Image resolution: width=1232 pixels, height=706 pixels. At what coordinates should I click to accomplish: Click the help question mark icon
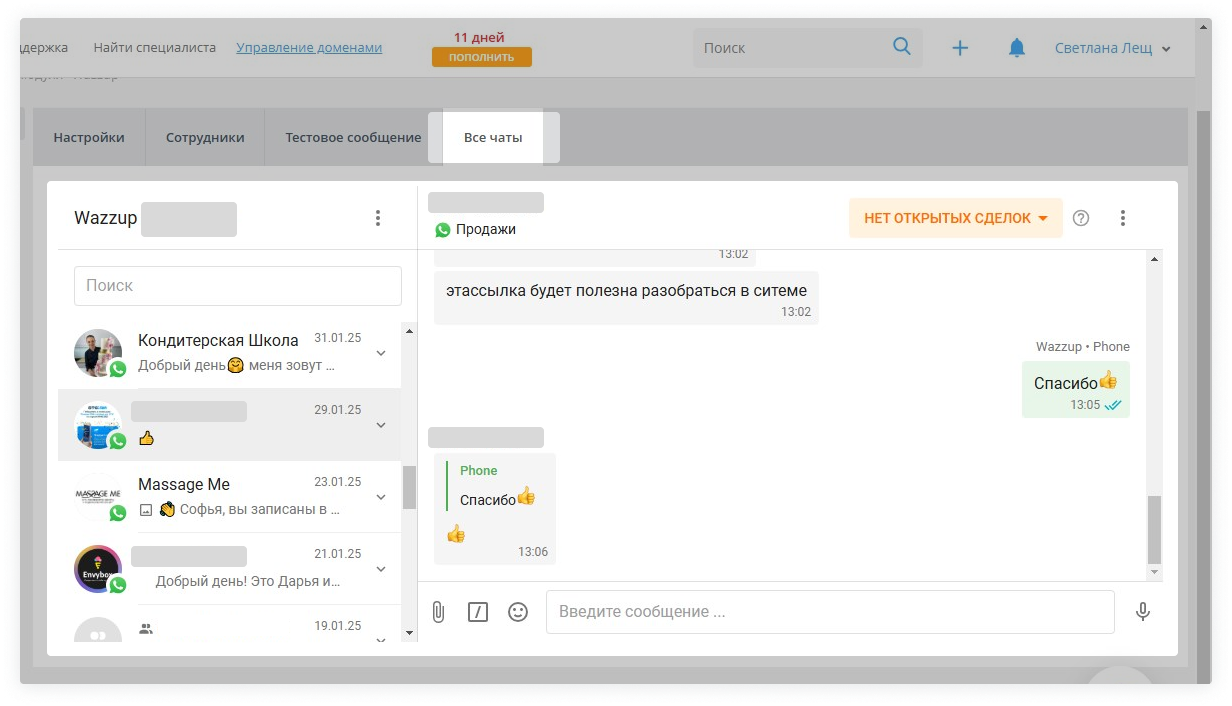tap(1081, 218)
